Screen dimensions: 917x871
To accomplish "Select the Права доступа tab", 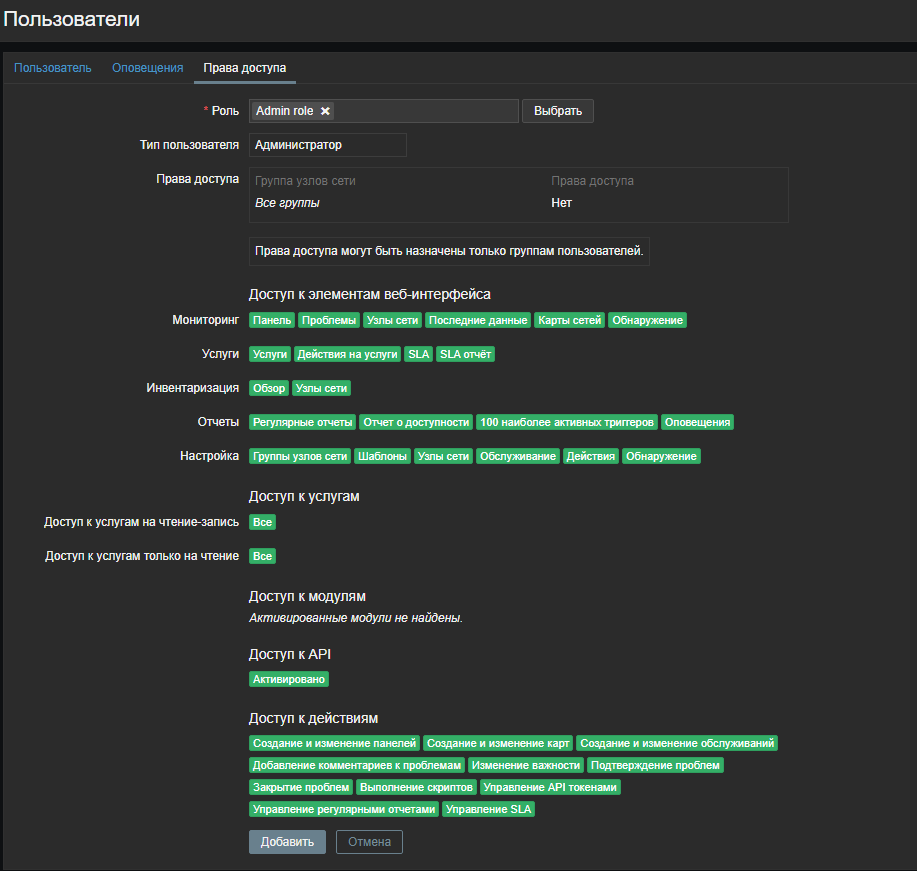I will click(244, 68).
